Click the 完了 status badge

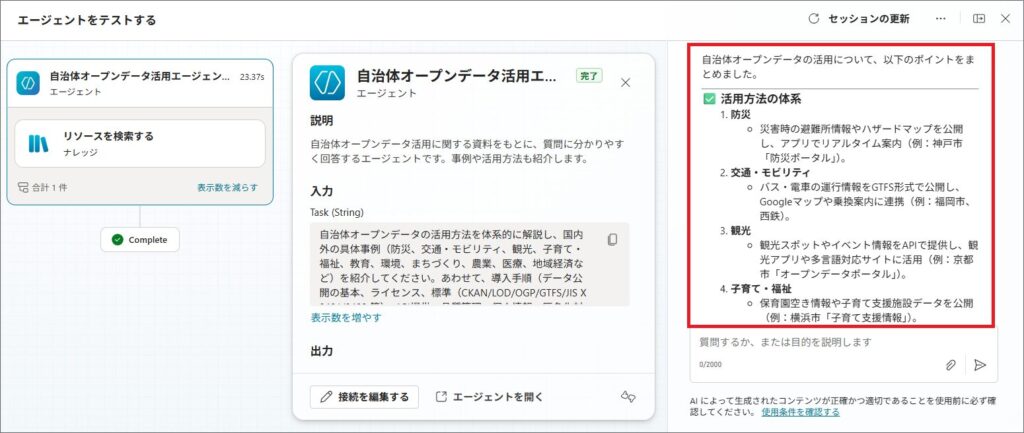589,75
